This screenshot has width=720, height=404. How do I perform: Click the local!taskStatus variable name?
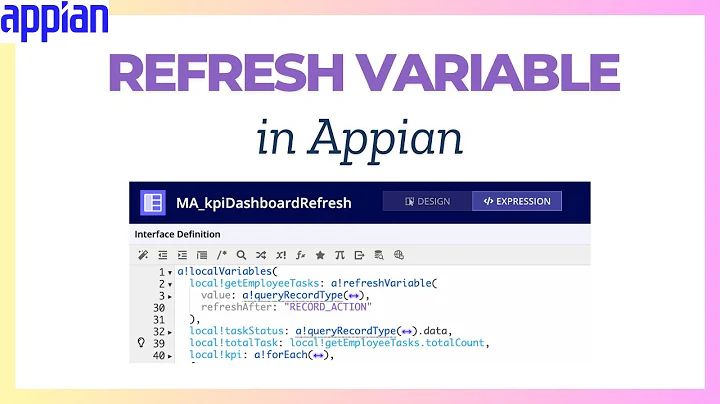click(x=236, y=331)
